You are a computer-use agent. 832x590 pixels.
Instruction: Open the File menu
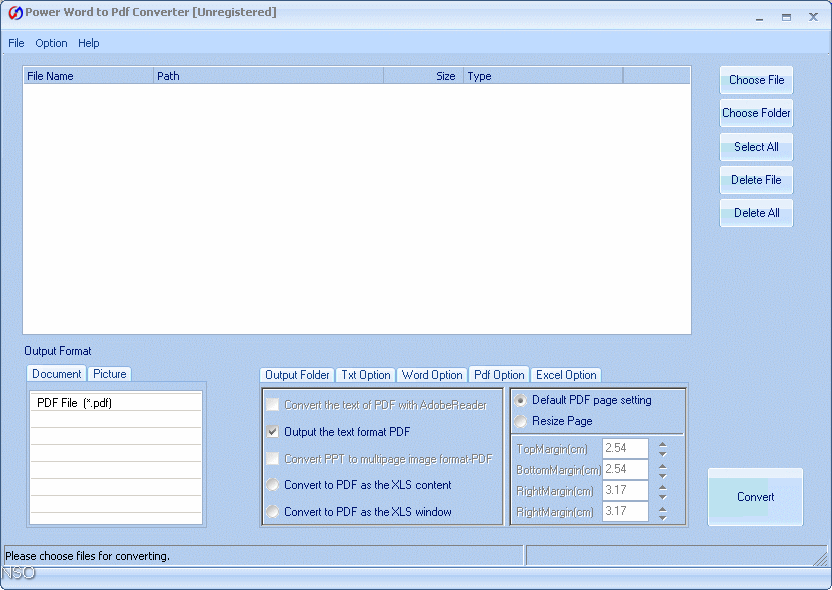point(16,43)
